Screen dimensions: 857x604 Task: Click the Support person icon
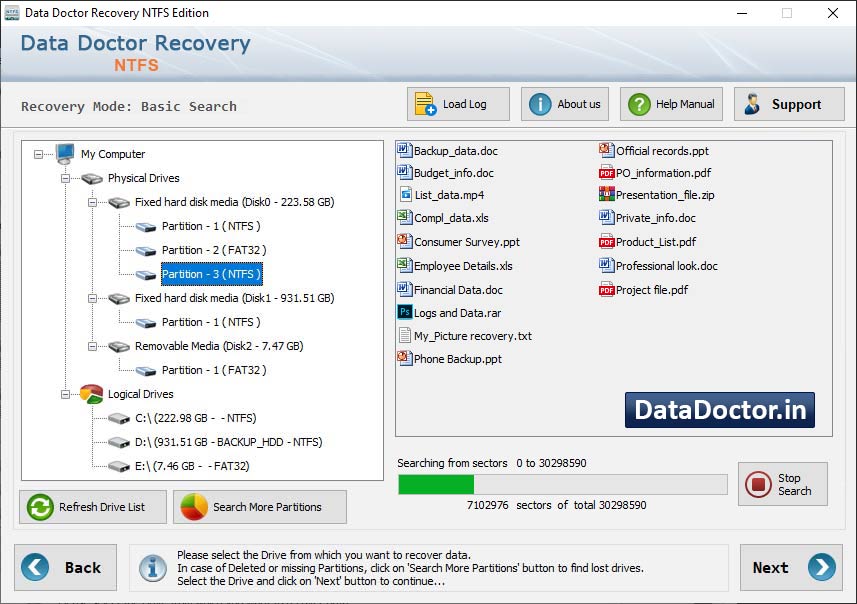tap(754, 103)
